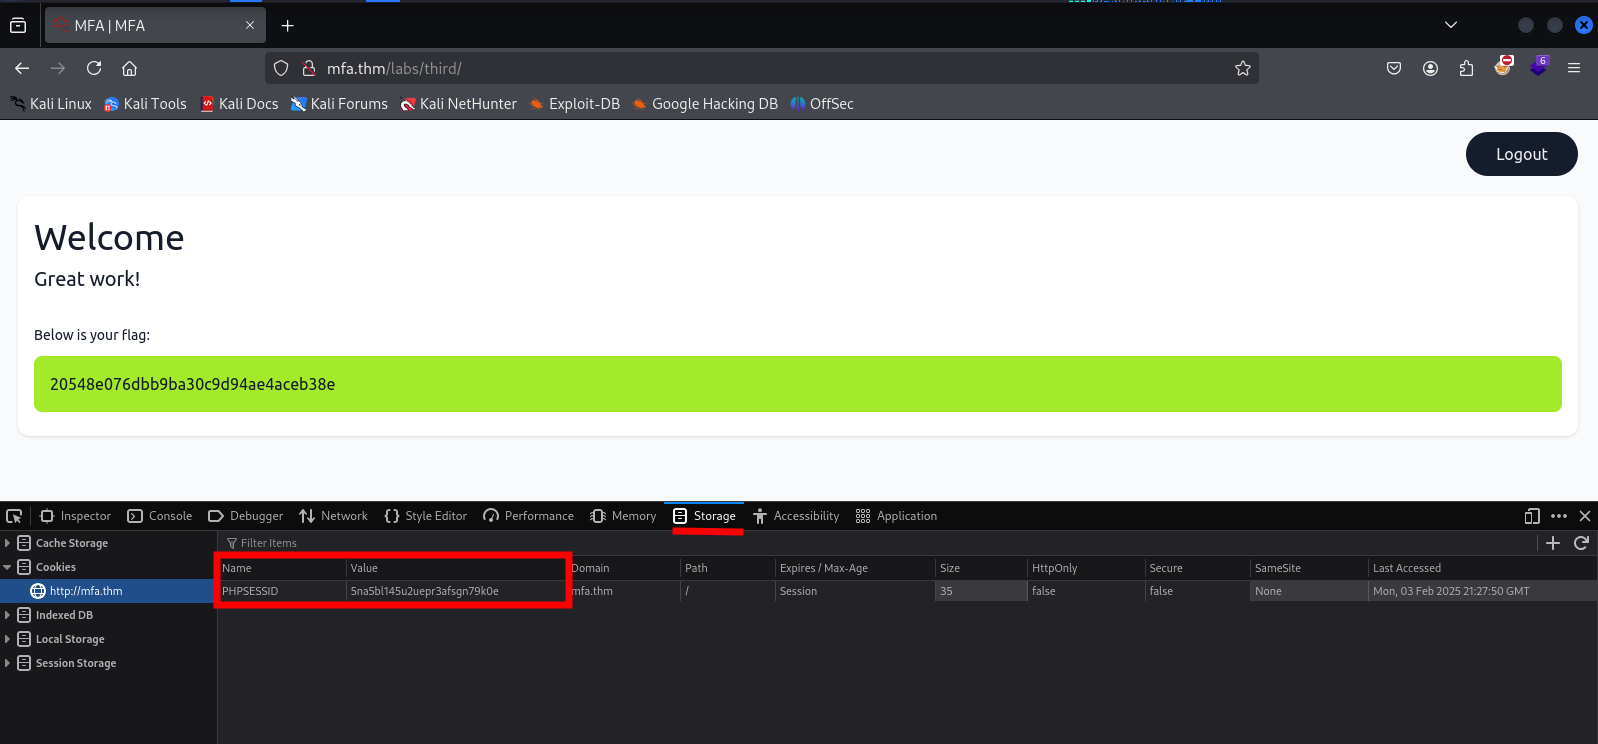The width and height of the screenshot is (1598, 744).
Task: Open the Kali NetHunter bookmark
Action: [459, 104]
